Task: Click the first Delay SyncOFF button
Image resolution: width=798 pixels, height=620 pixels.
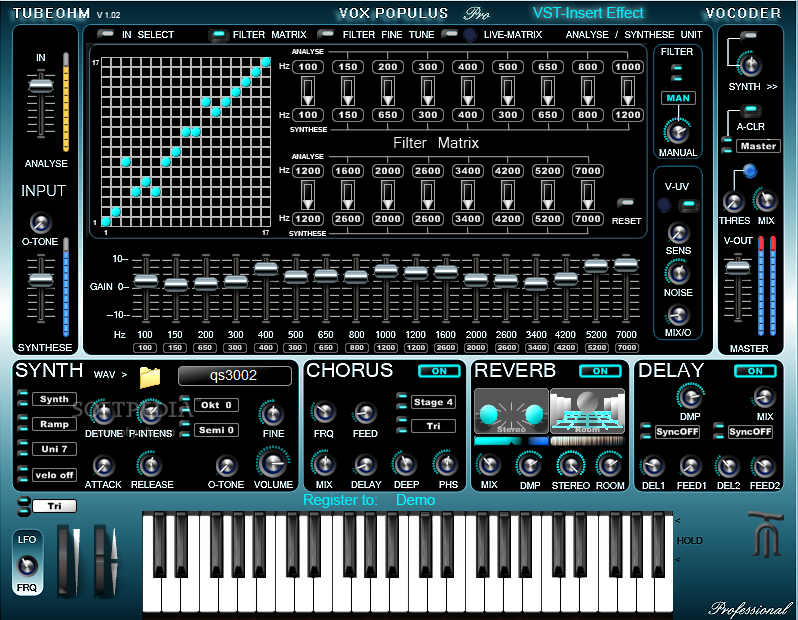Action: (676, 432)
